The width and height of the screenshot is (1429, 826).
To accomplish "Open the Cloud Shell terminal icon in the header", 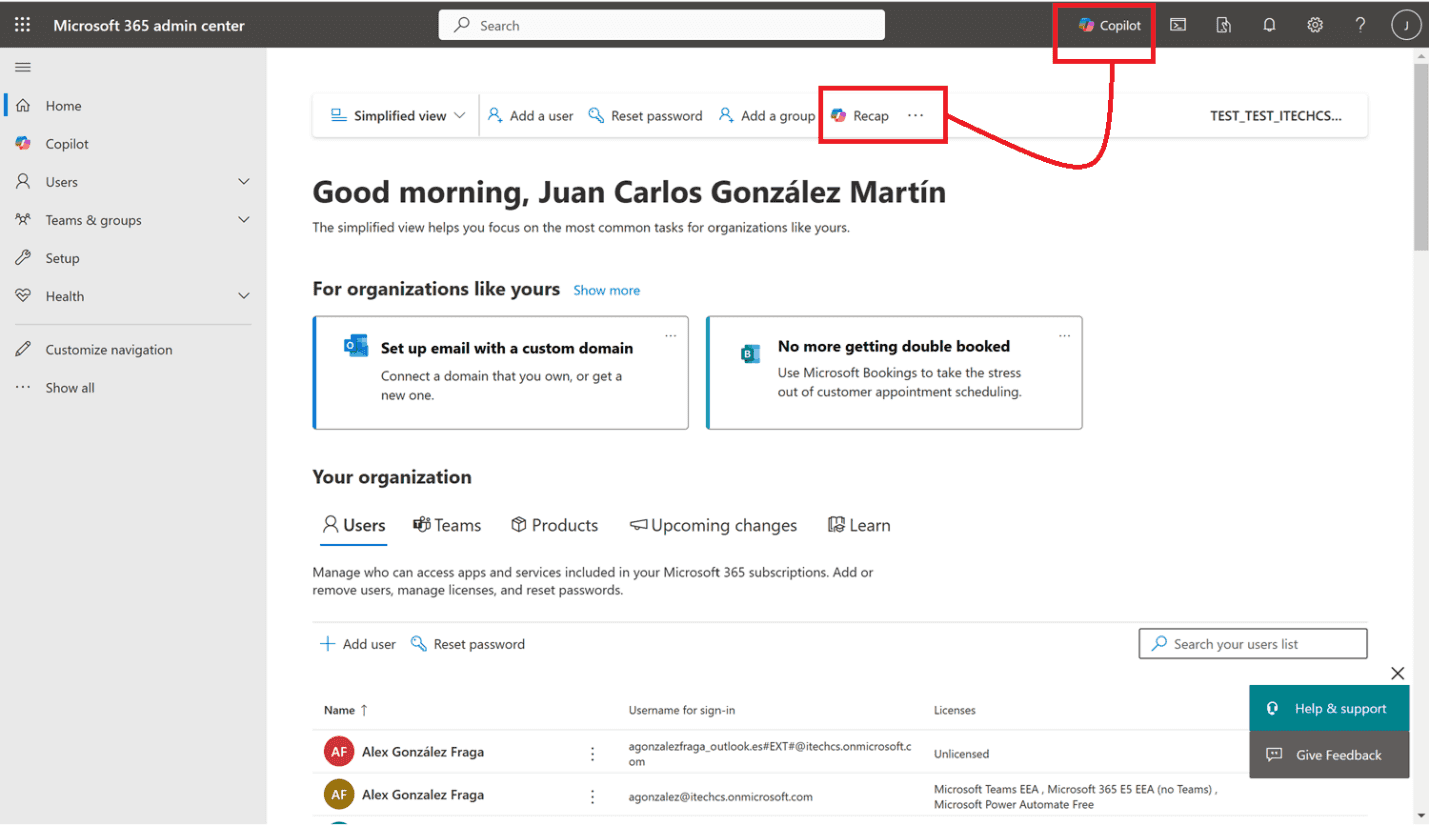I will pyautogui.click(x=1178, y=25).
